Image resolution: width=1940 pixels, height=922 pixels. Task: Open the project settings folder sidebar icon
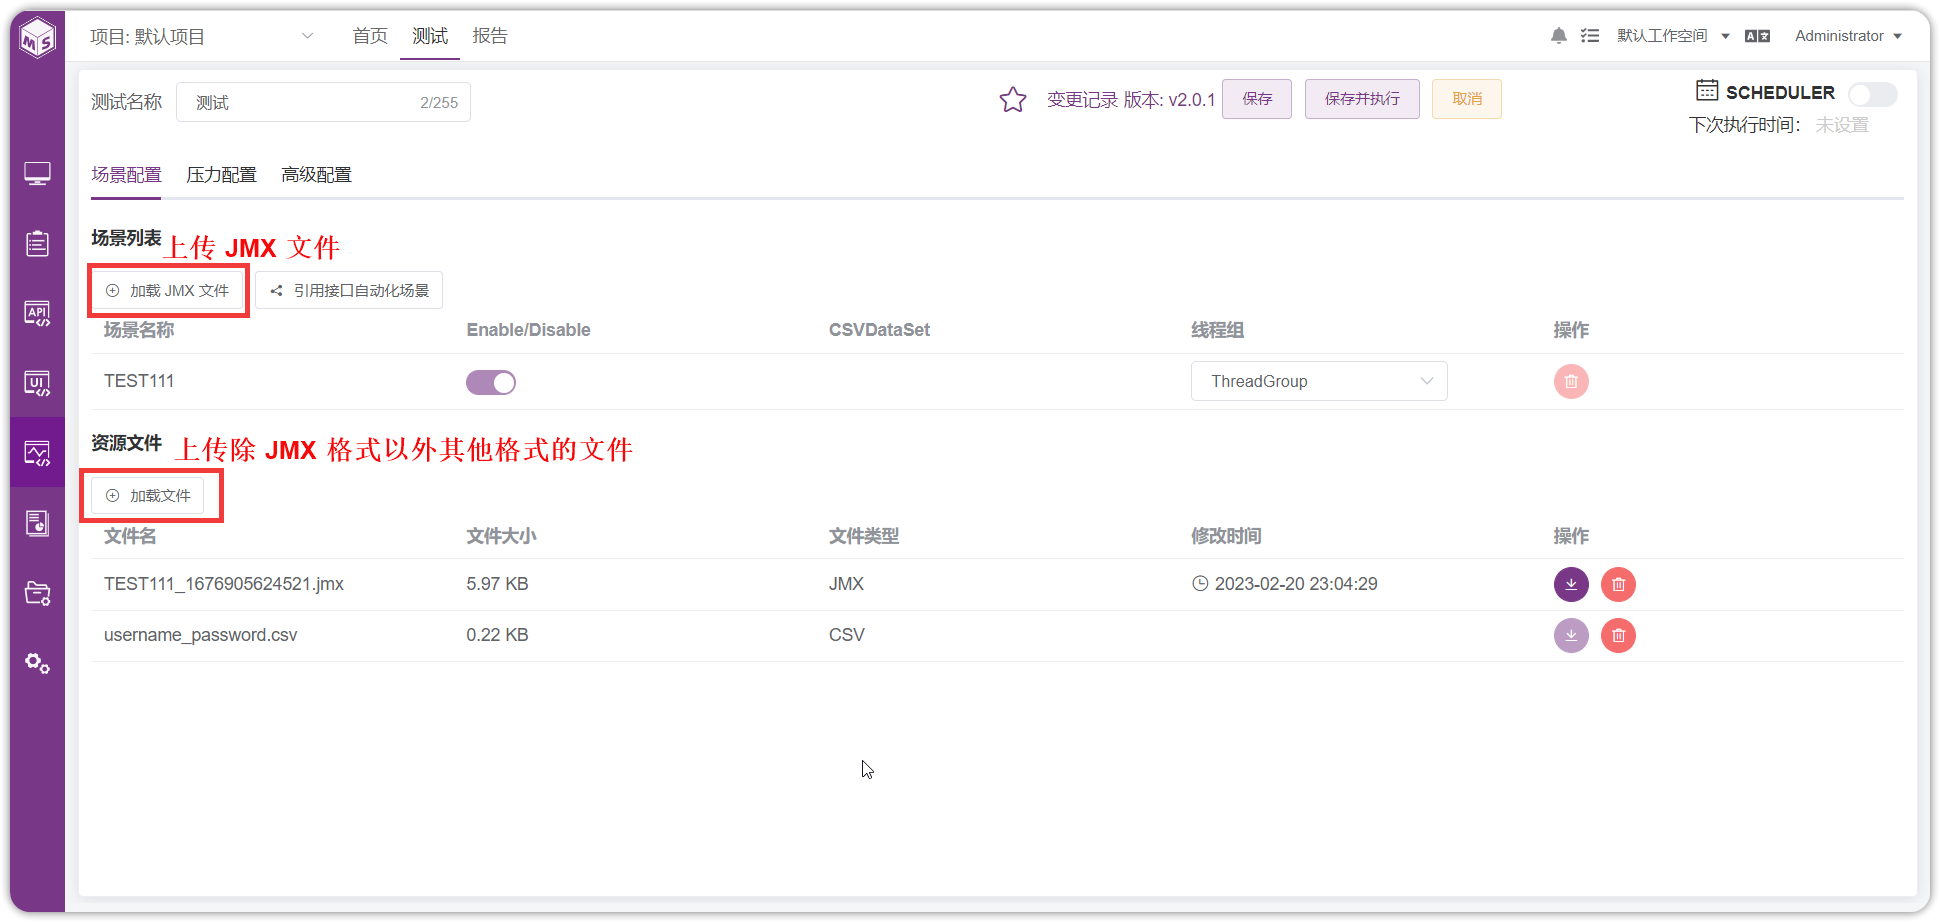click(38, 593)
